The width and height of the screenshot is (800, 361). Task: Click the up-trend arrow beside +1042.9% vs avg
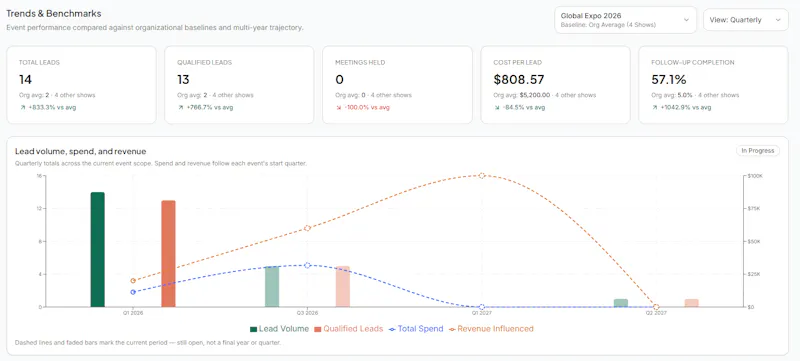[x=655, y=108]
